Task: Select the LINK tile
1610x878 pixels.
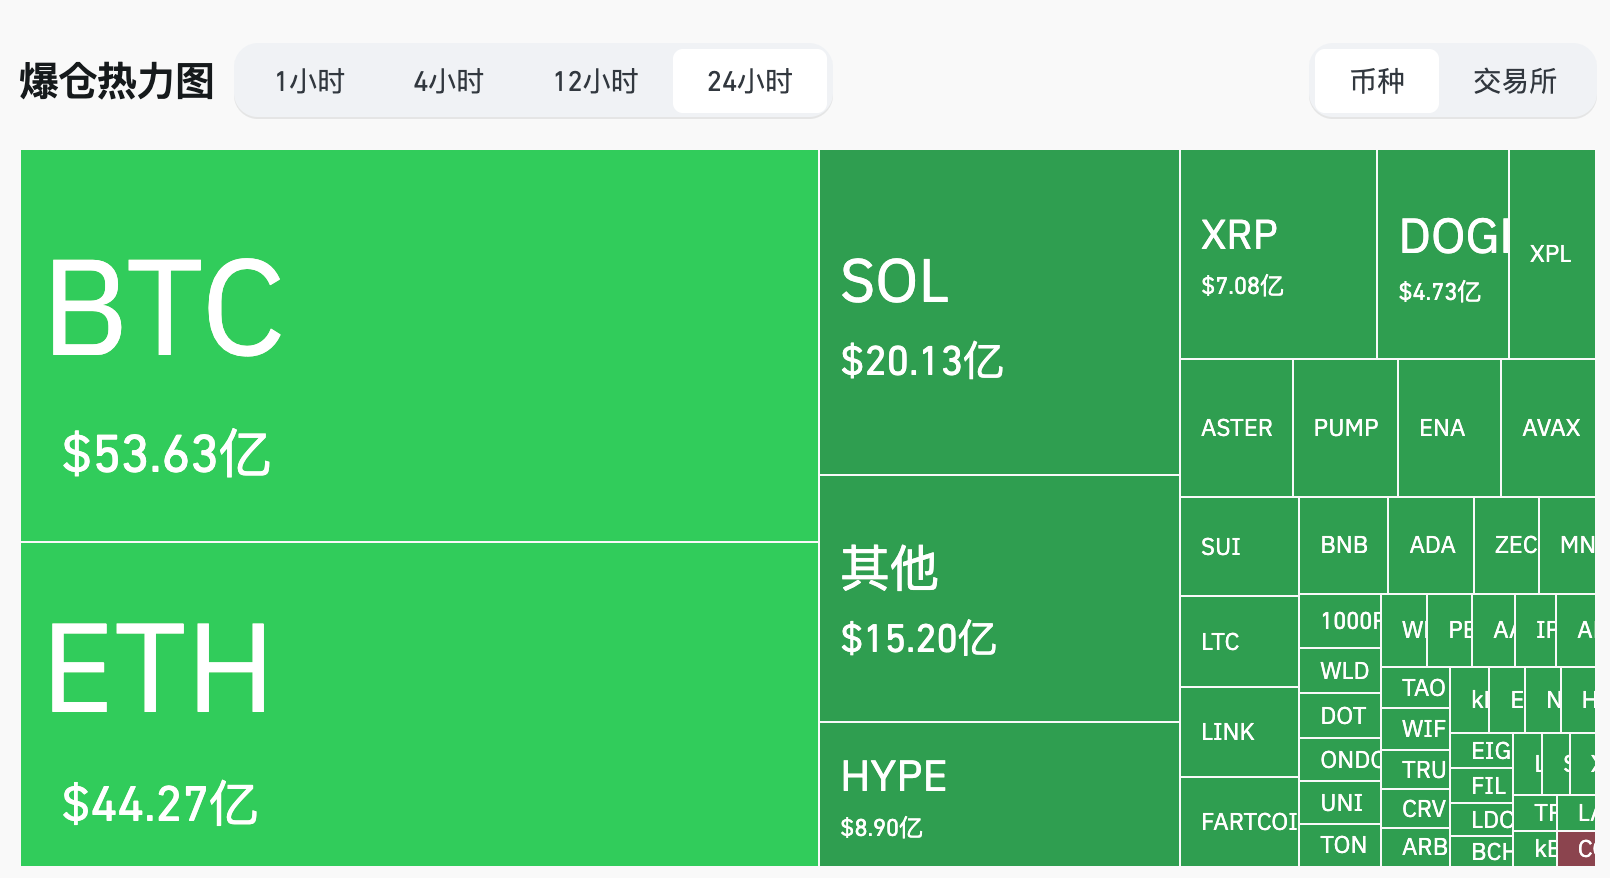Action: pos(1238,732)
